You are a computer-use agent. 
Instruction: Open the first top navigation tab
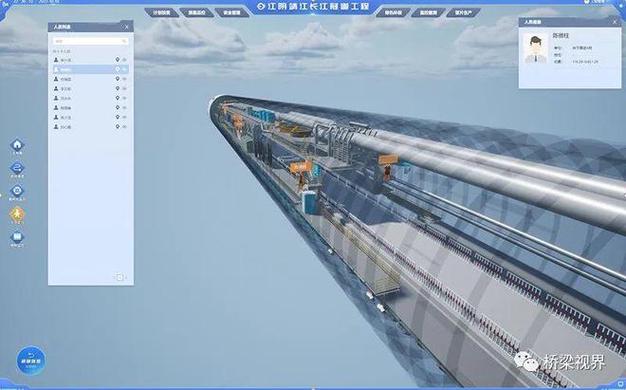coord(162,13)
